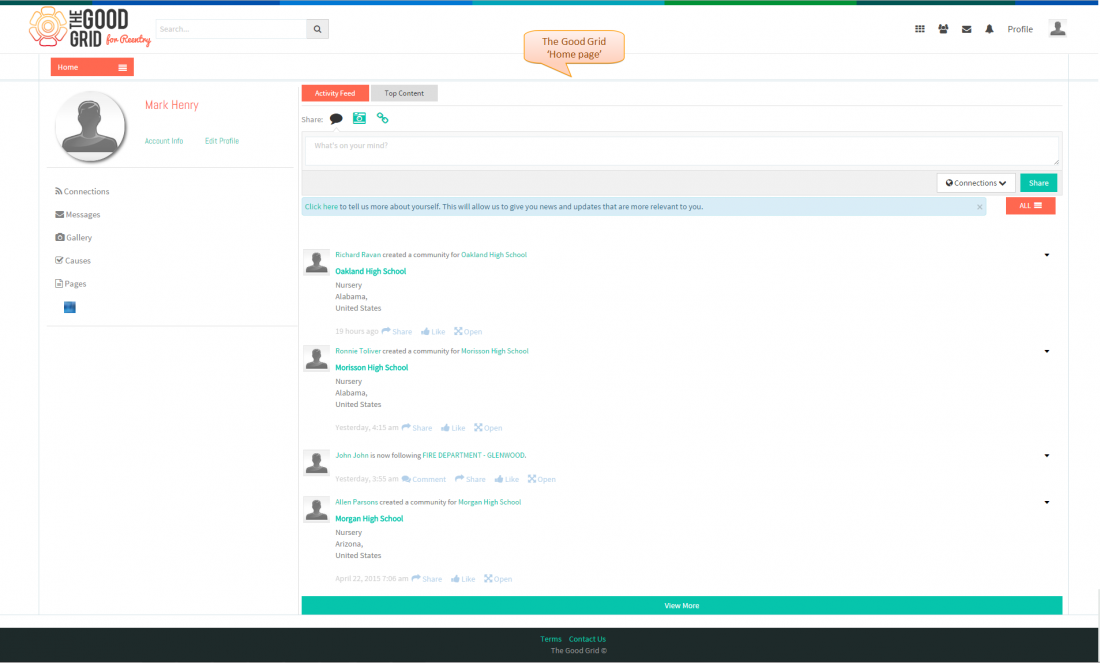
Task: Open Pages in the left sidebar
Action: (x=71, y=284)
